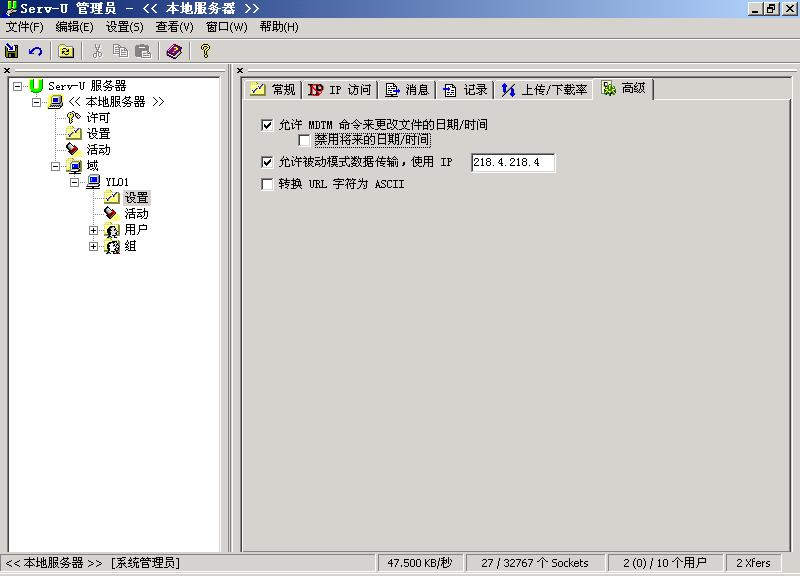Open the 帮助(H) menu
Image resolution: width=800 pixels, height=576 pixels.
[278, 27]
